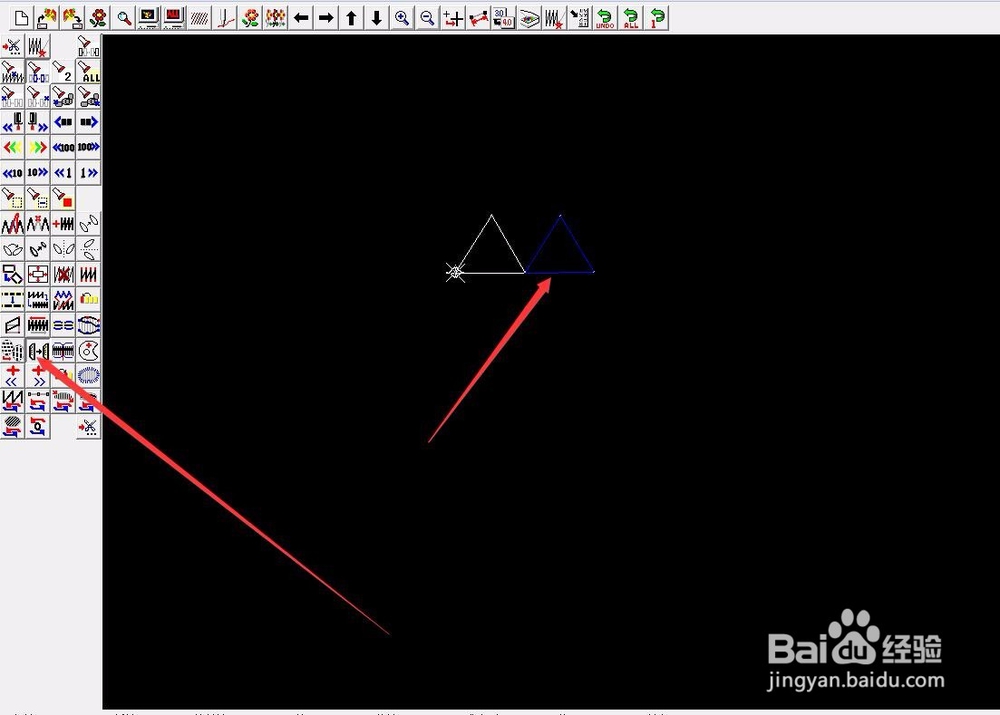Select flashlight with red square tool

[x=63, y=198]
